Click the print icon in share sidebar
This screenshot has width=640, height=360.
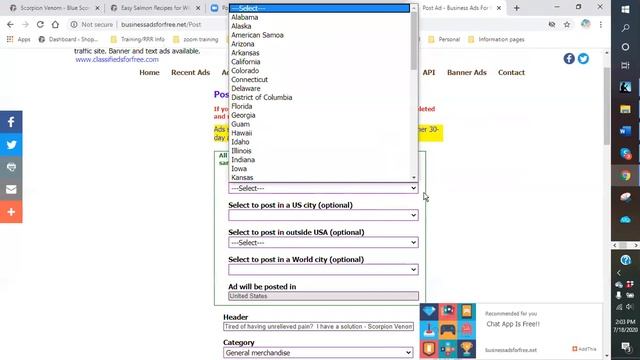[11, 167]
